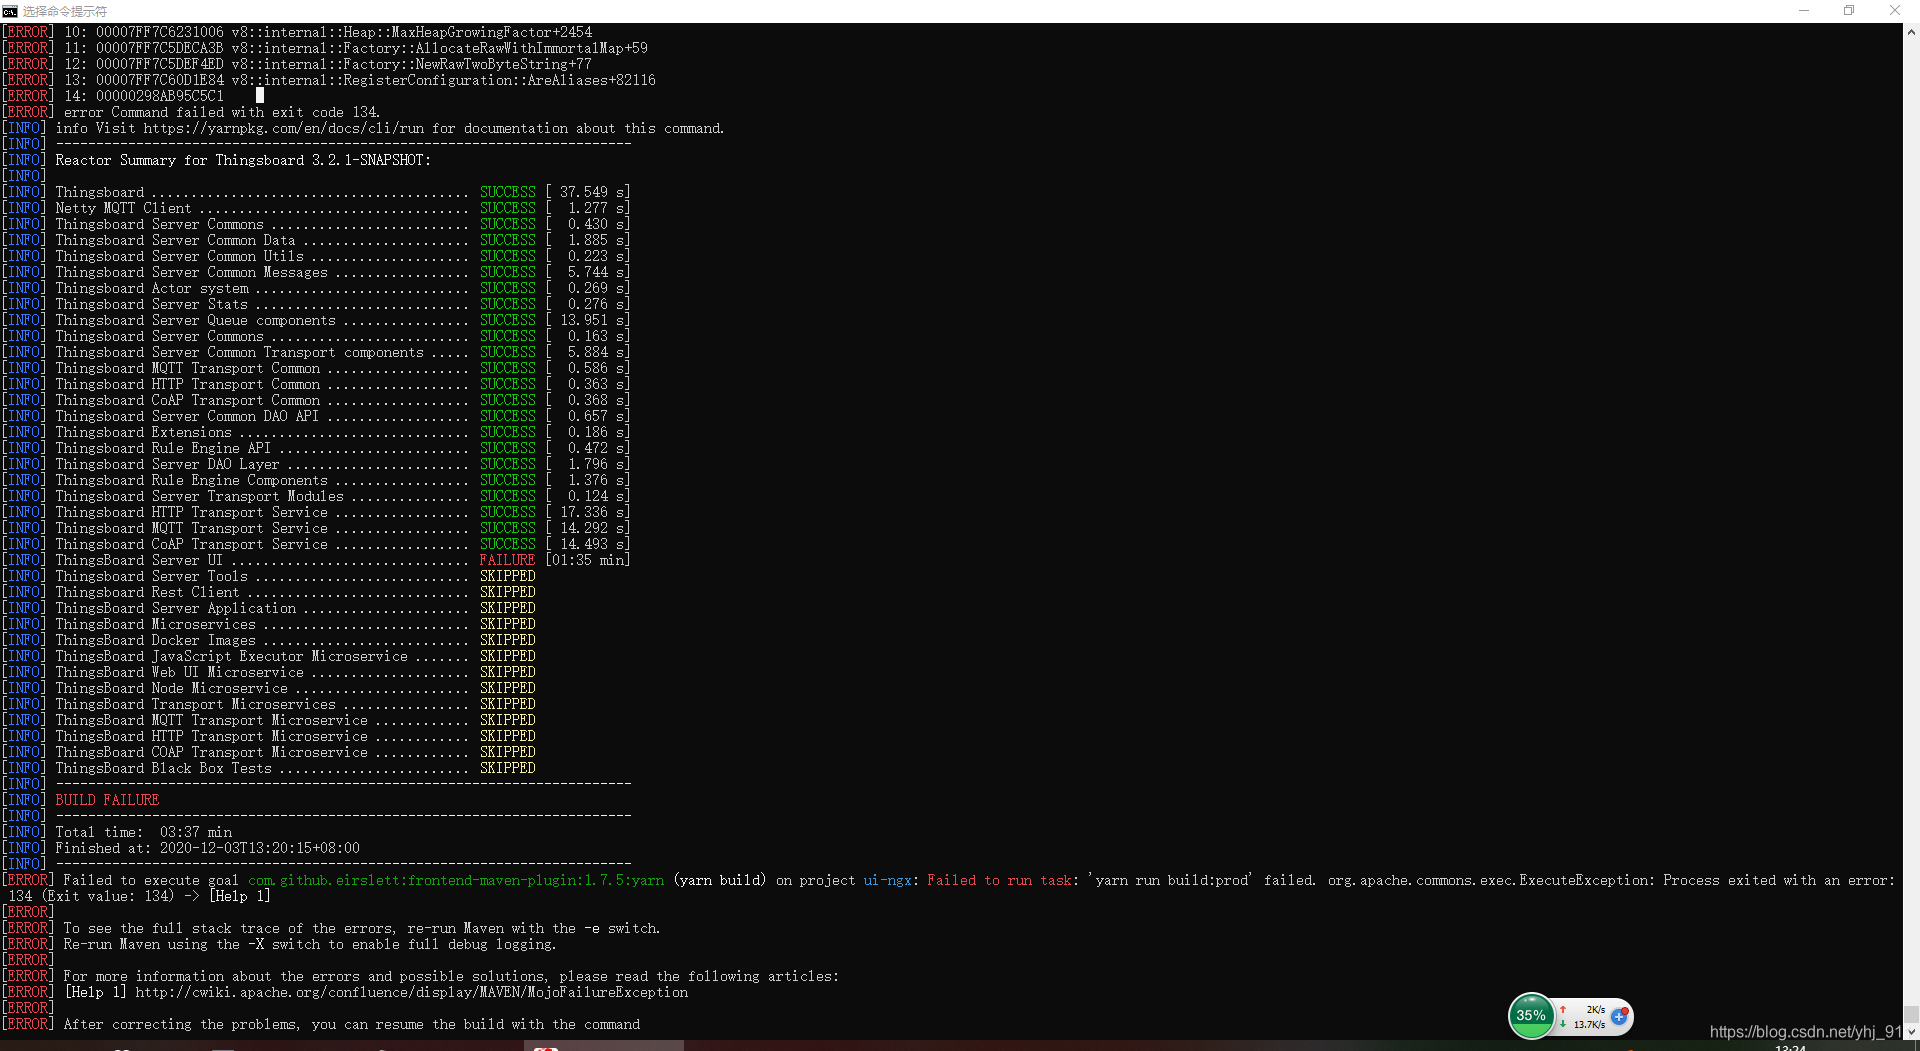Click "Thingsboard Server DAO Layer" module name
Viewport: 1920px width, 1051px height.
[167, 464]
